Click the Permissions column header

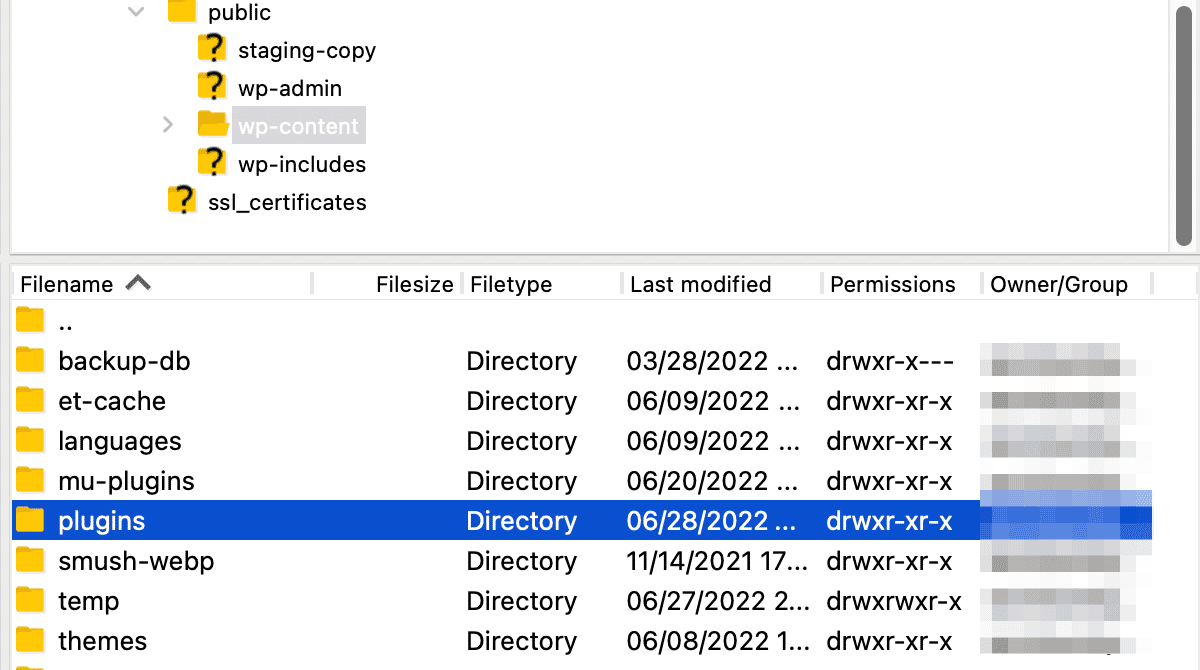(x=892, y=284)
